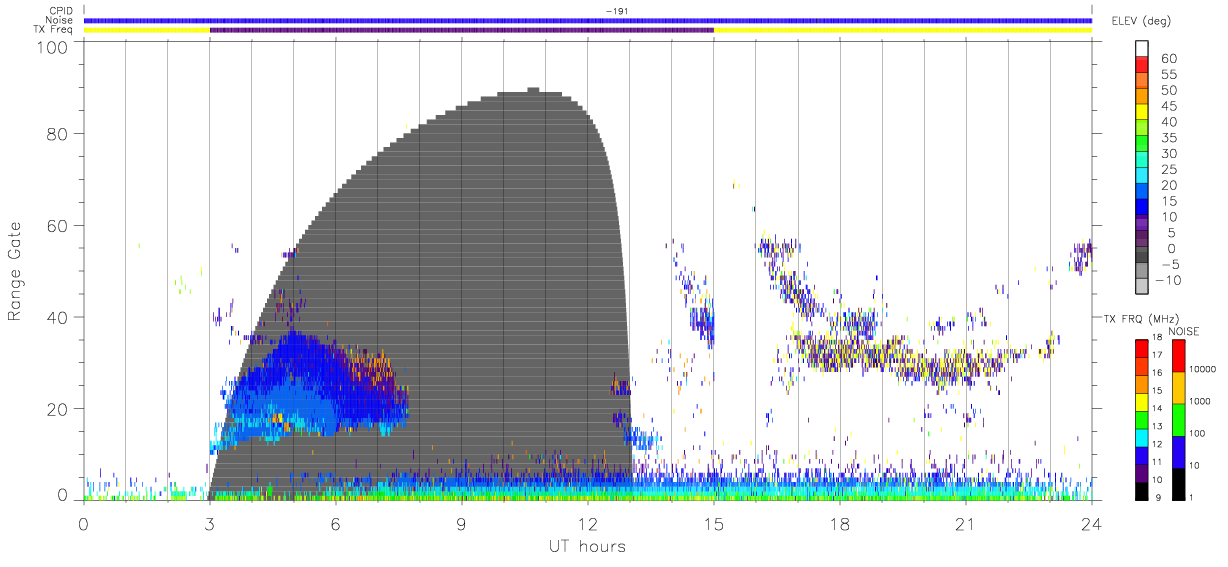
Task: Click the 18 tick on the UT hours axis
Action: [x=840, y=523]
